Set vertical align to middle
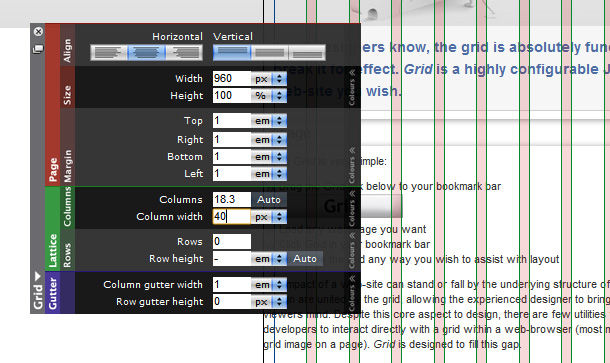 click(x=270, y=53)
